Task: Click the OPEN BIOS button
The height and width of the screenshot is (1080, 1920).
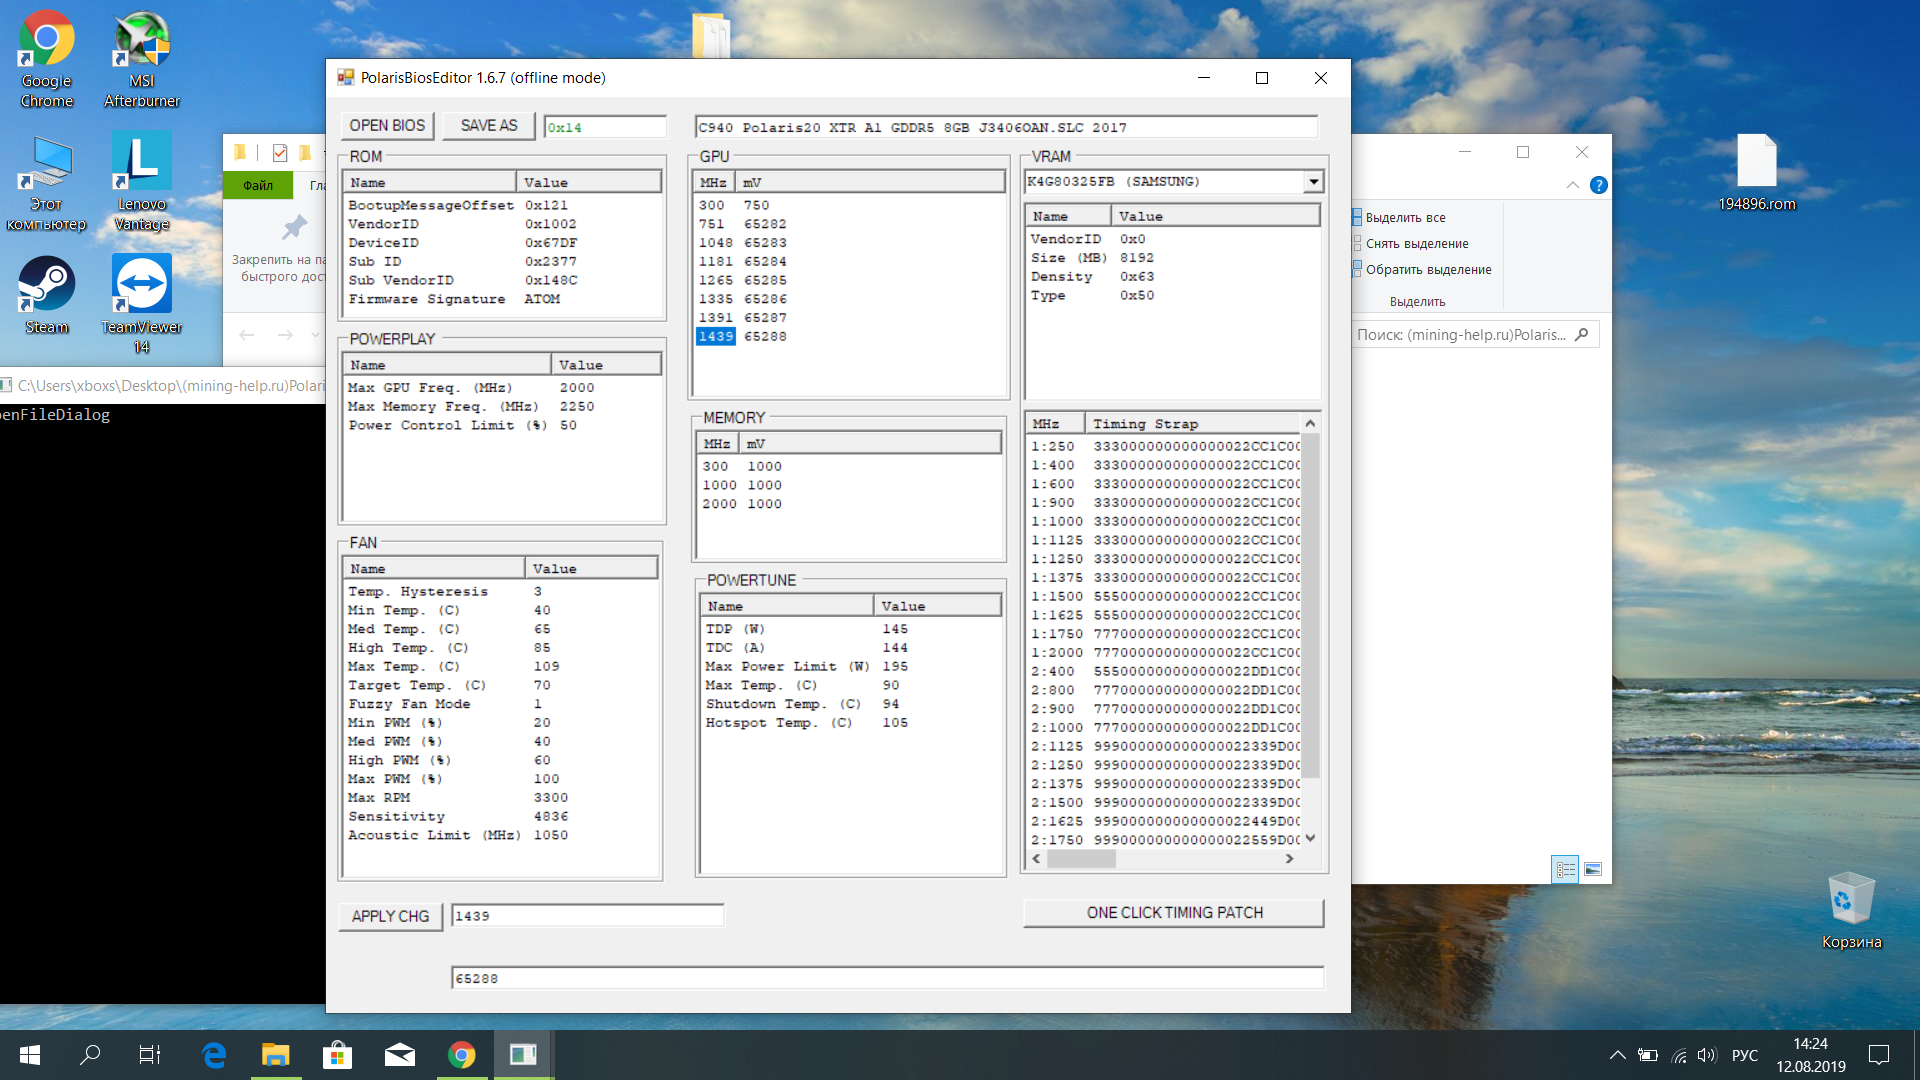Action: point(387,126)
